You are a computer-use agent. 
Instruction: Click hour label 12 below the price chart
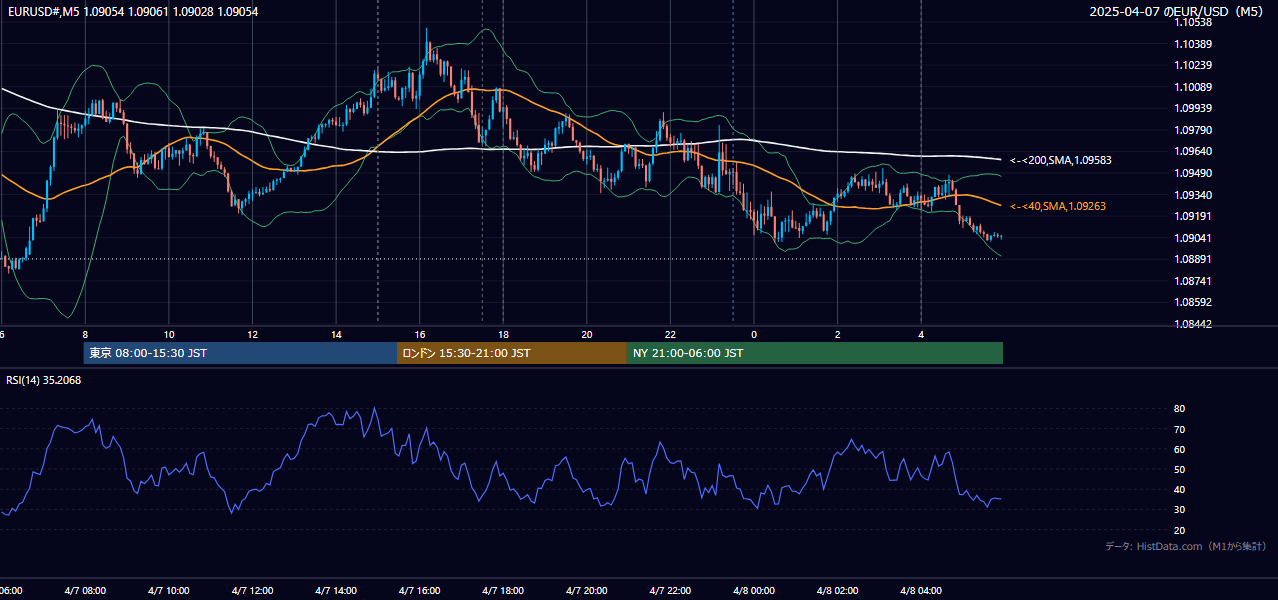[252, 334]
